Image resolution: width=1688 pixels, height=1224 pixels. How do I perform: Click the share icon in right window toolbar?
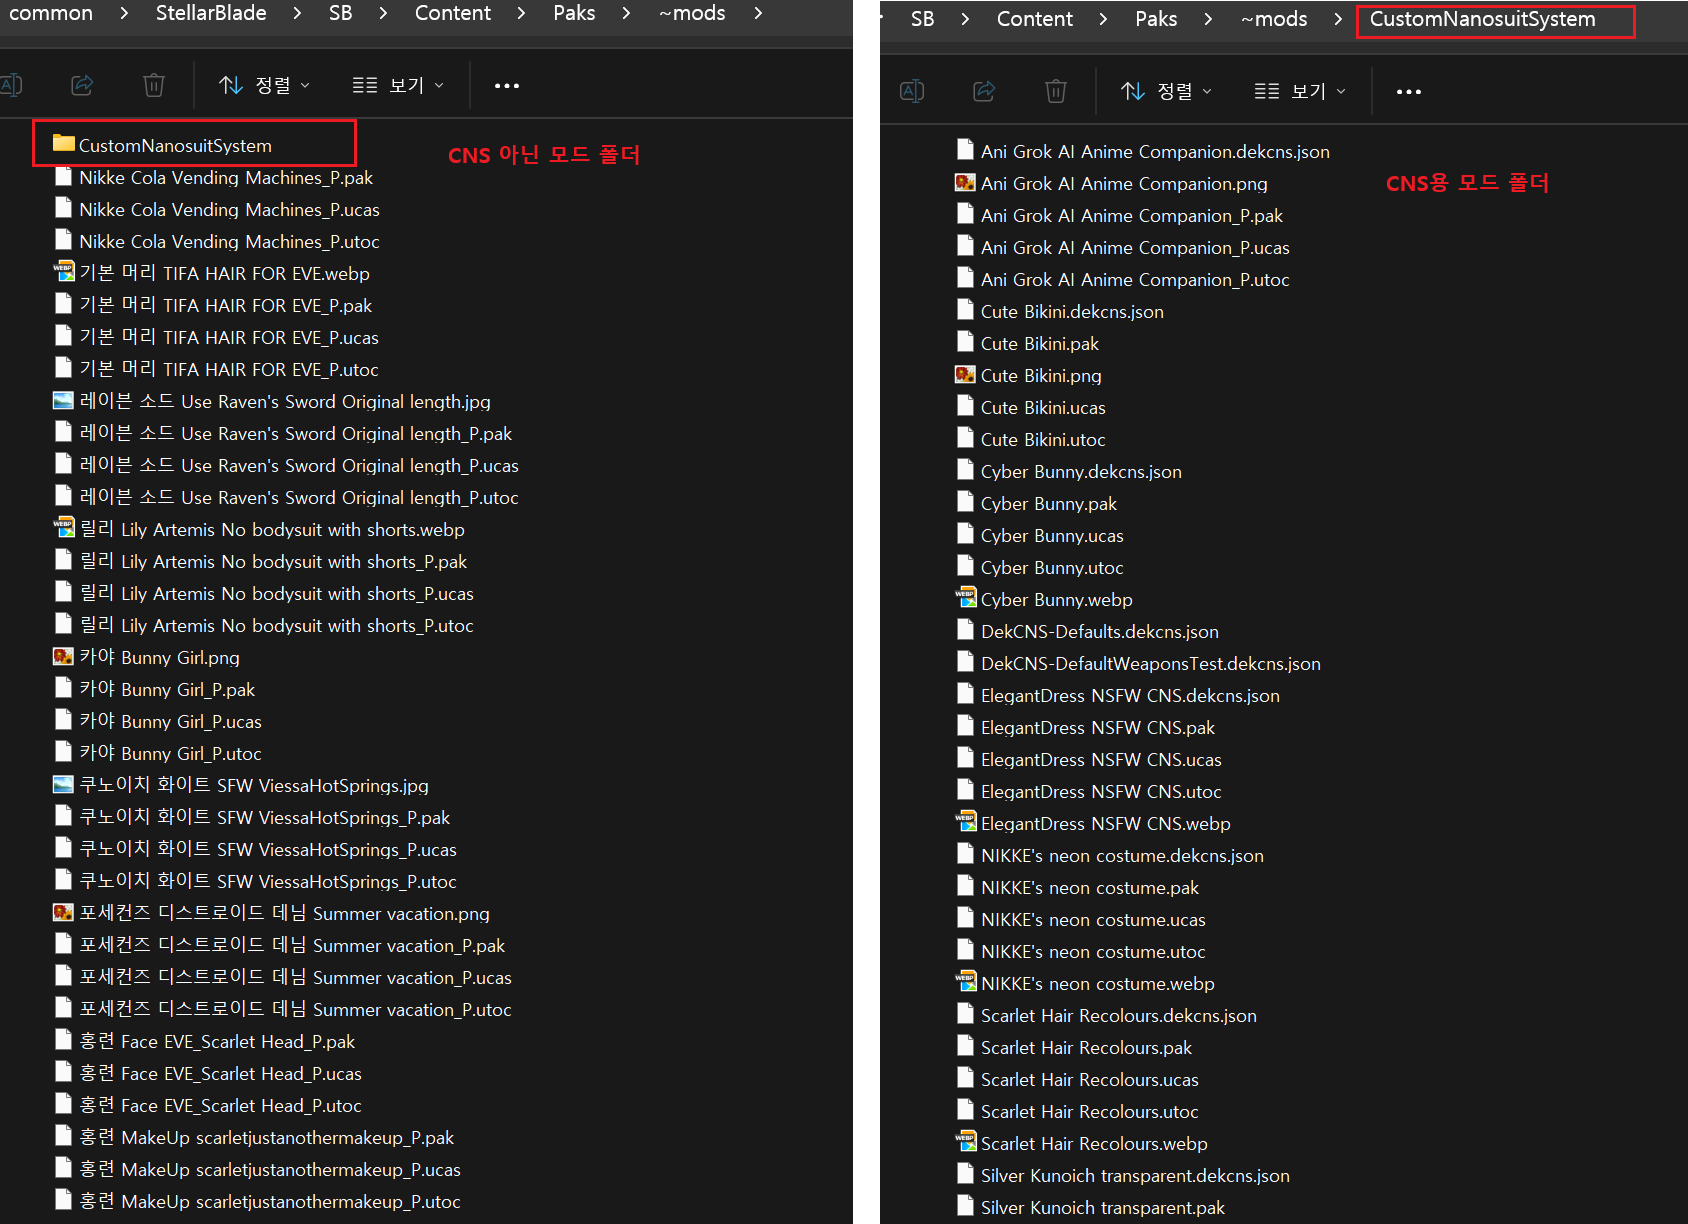coord(984,91)
